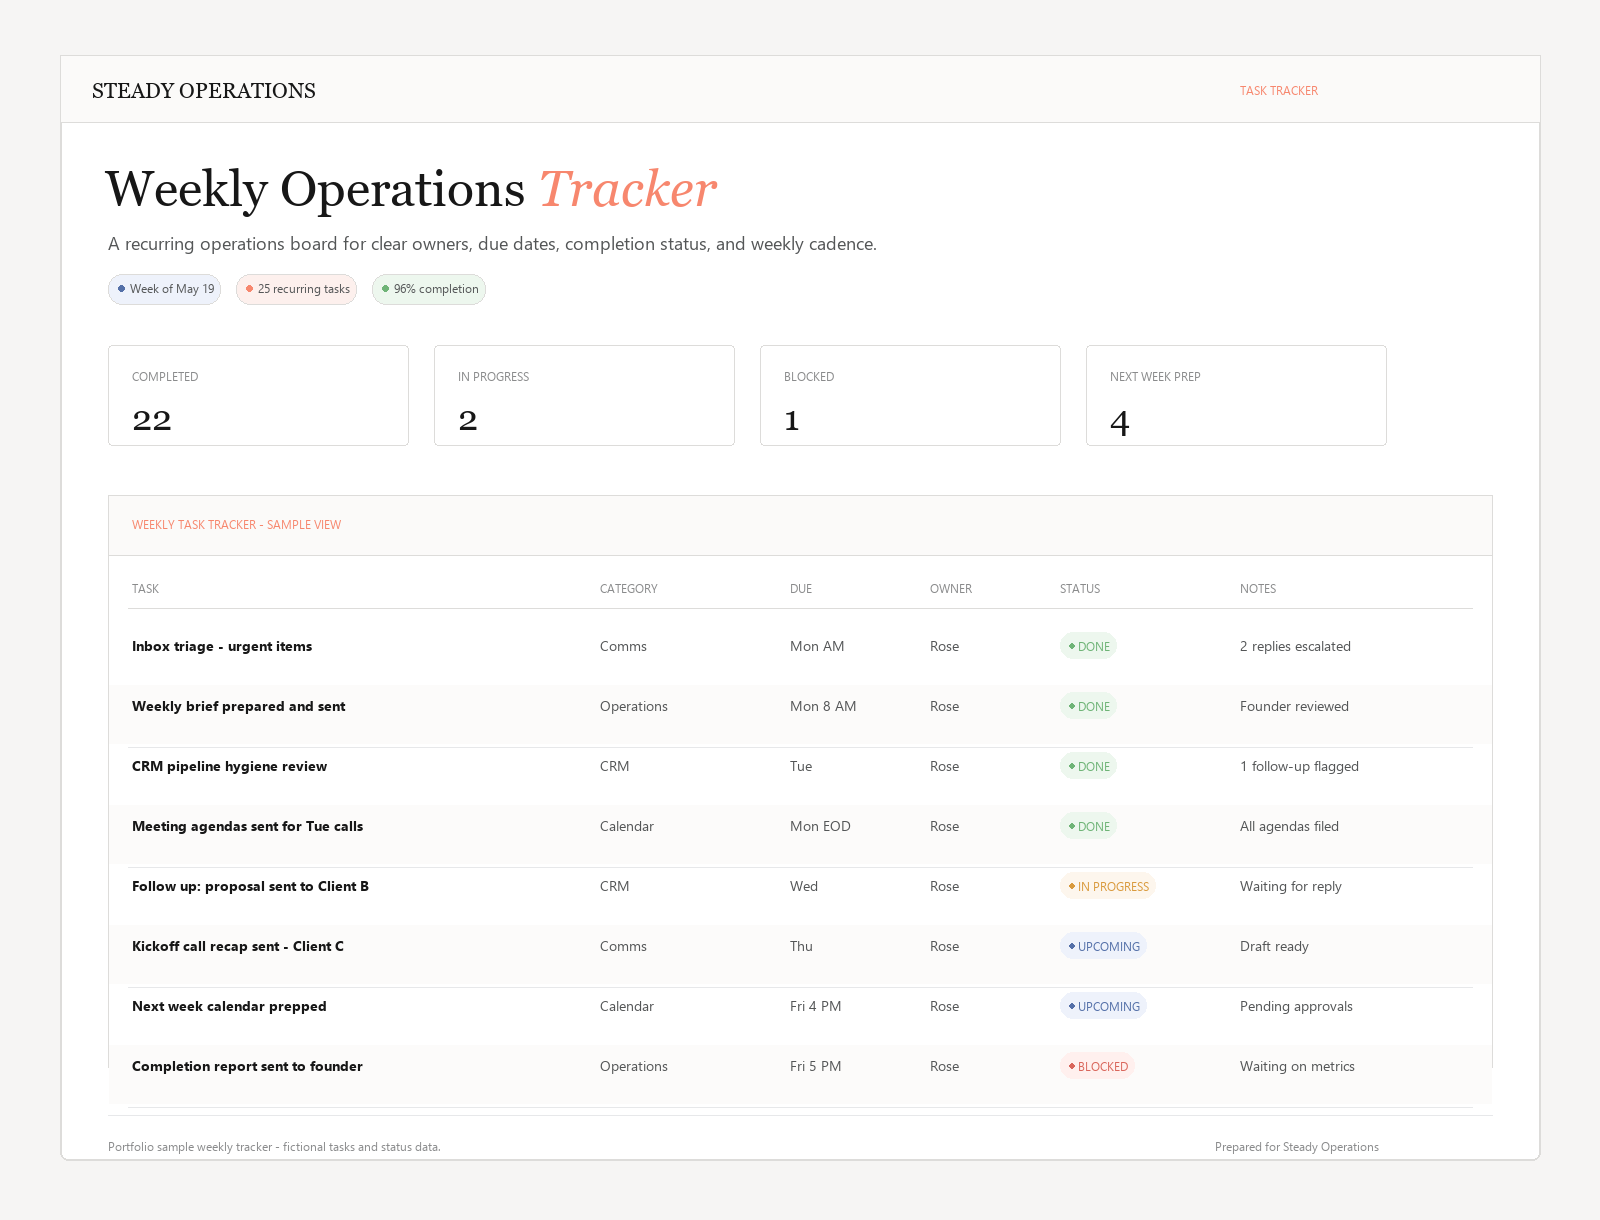This screenshot has width=1600, height=1220.
Task: Click the 'Prepared for Steady Operations' footer
Action: [x=1296, y=1147]
